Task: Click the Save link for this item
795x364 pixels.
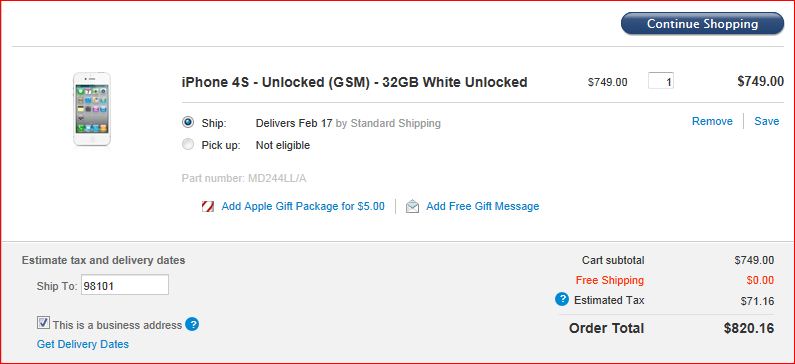Action: (x=767, y=121)
